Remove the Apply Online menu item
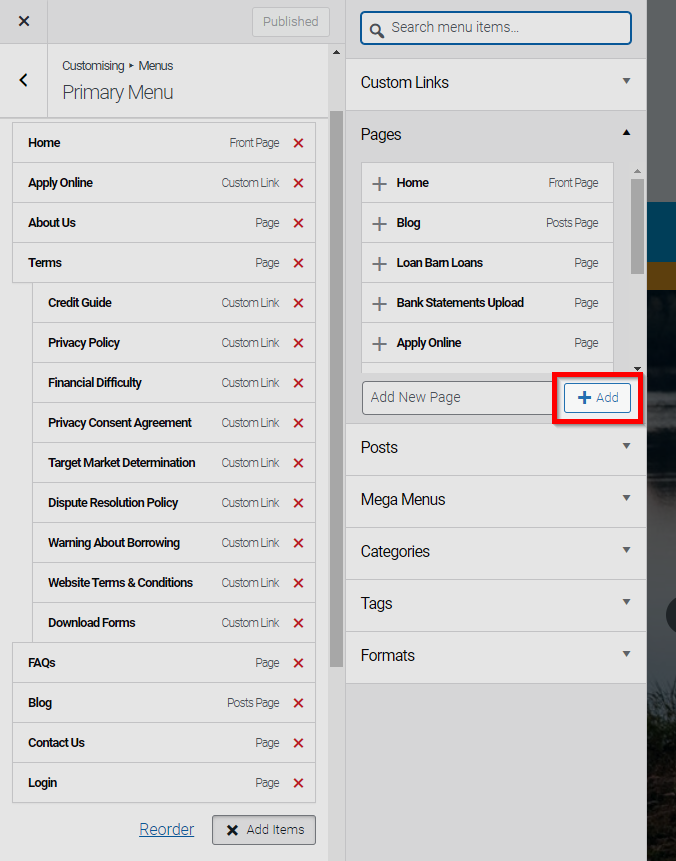Viewport: 676px width, 861px height. [x=298, y=183]
